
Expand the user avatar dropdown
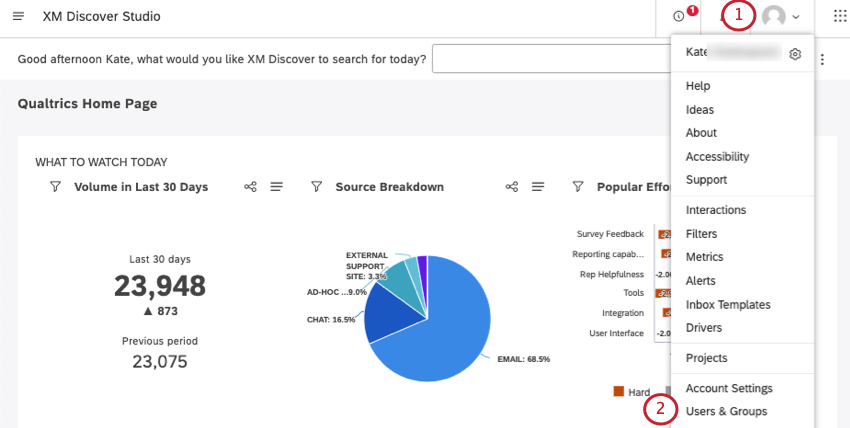(780, 17)
